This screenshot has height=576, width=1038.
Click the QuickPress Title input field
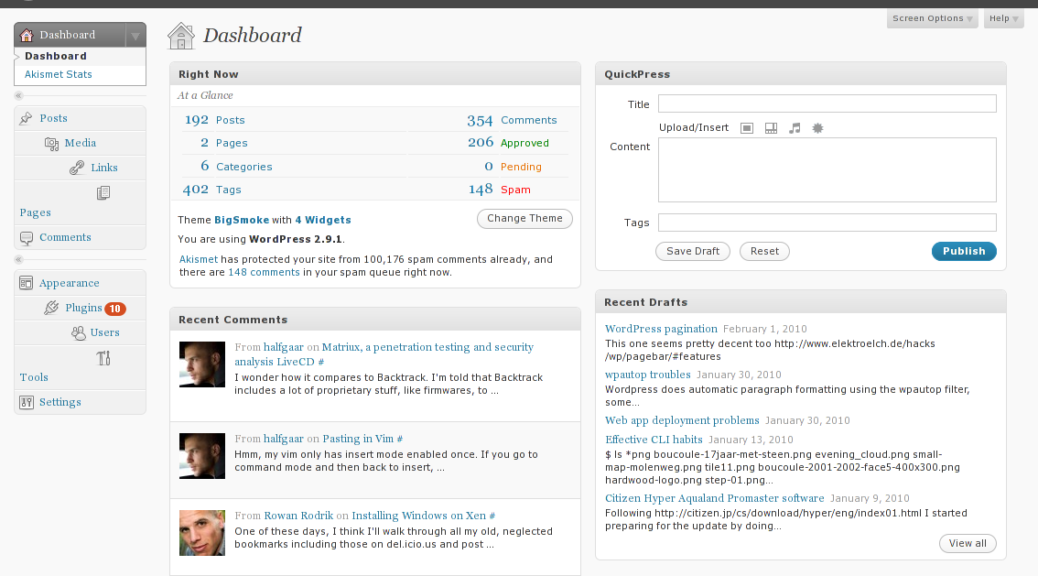coord(827,103)
